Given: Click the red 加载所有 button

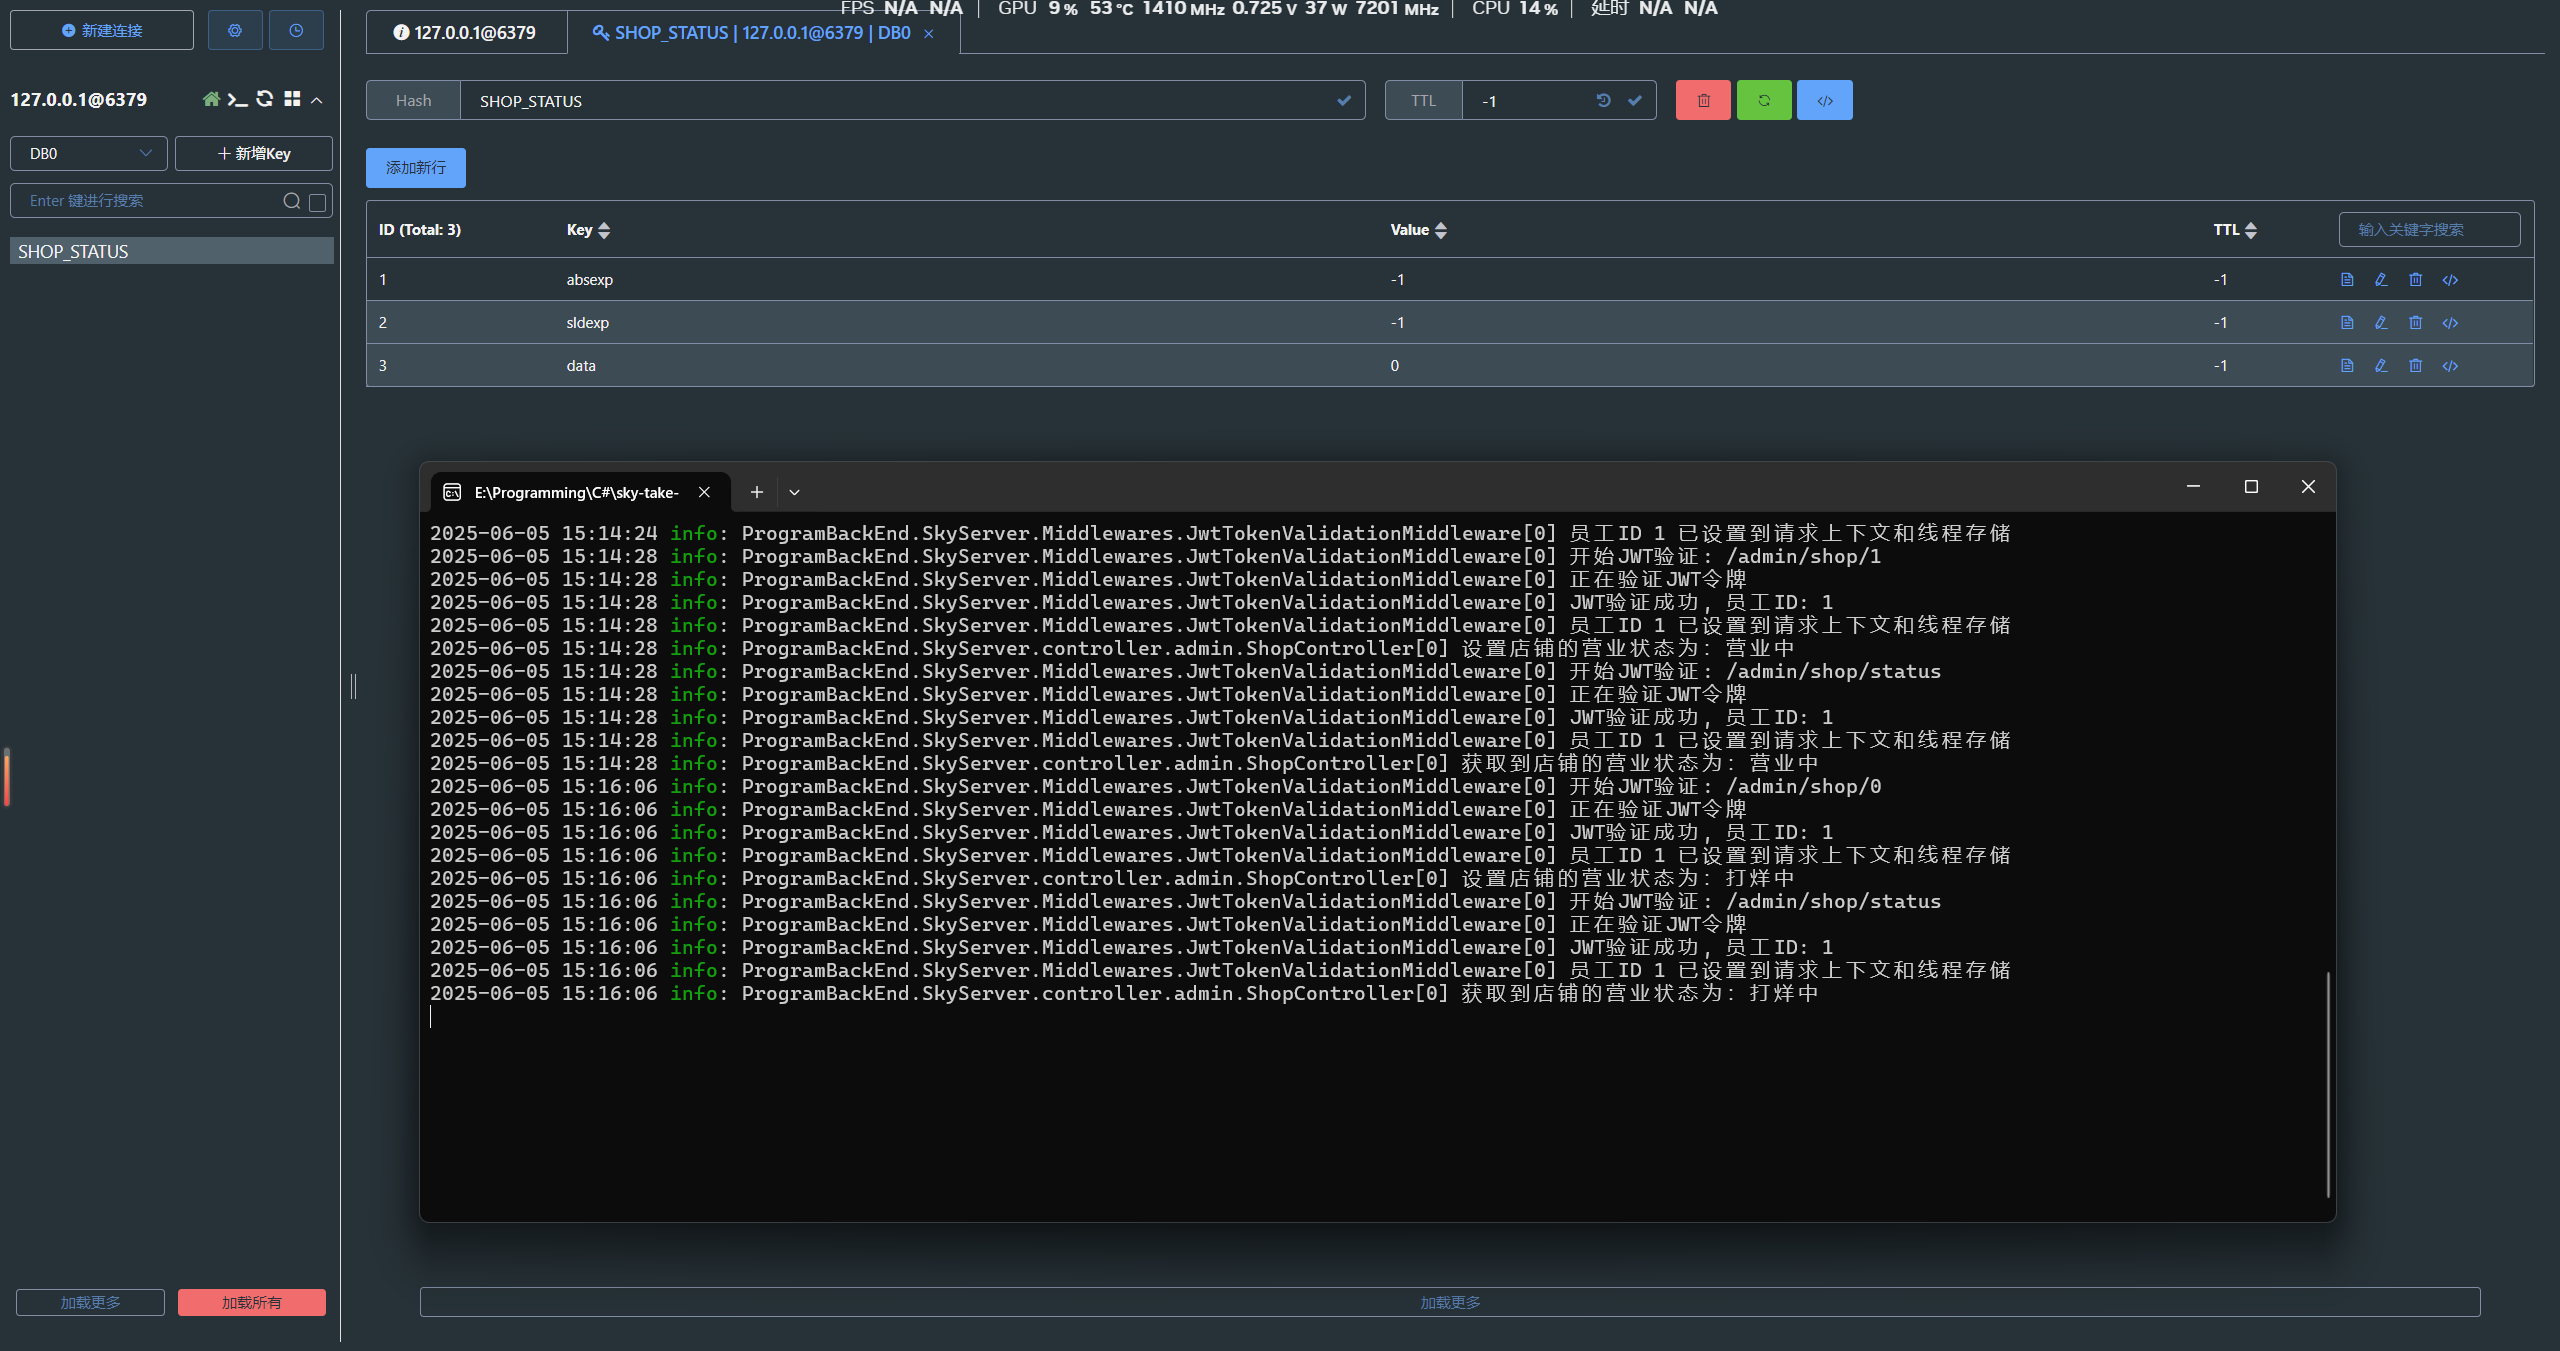Looking at the screenshot, I should (251, 1302).
